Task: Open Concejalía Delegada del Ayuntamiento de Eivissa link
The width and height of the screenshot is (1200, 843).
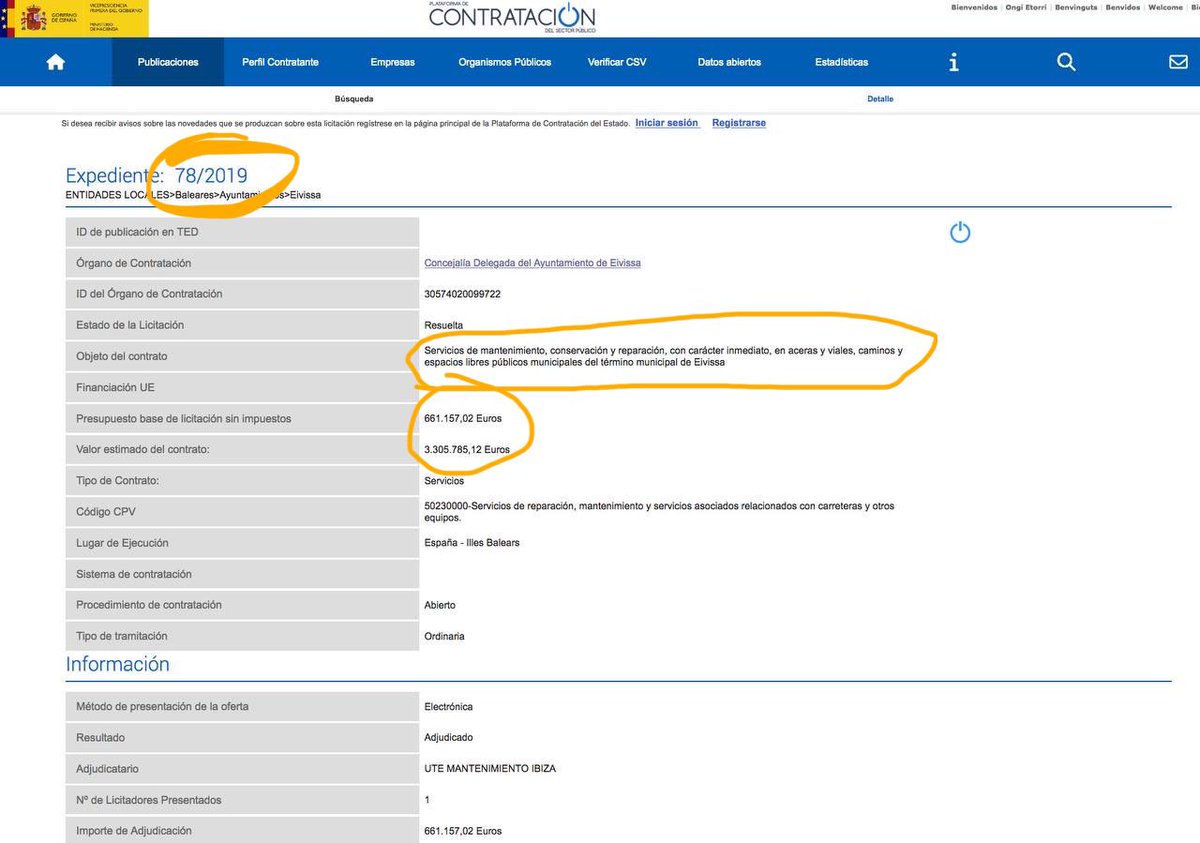Action: coord(532,263)
